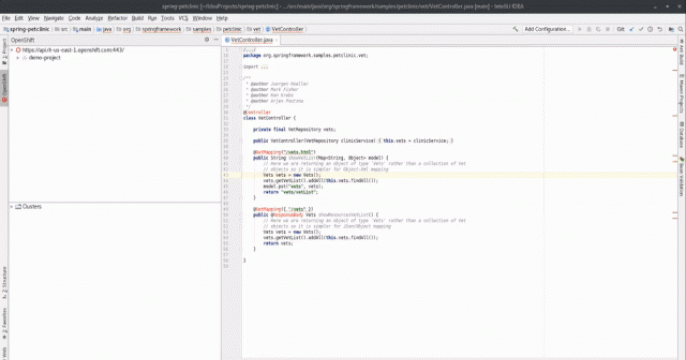Open the OpenShift panel settings gear
This screenshot has height=360, width=686.
(207, 40)
